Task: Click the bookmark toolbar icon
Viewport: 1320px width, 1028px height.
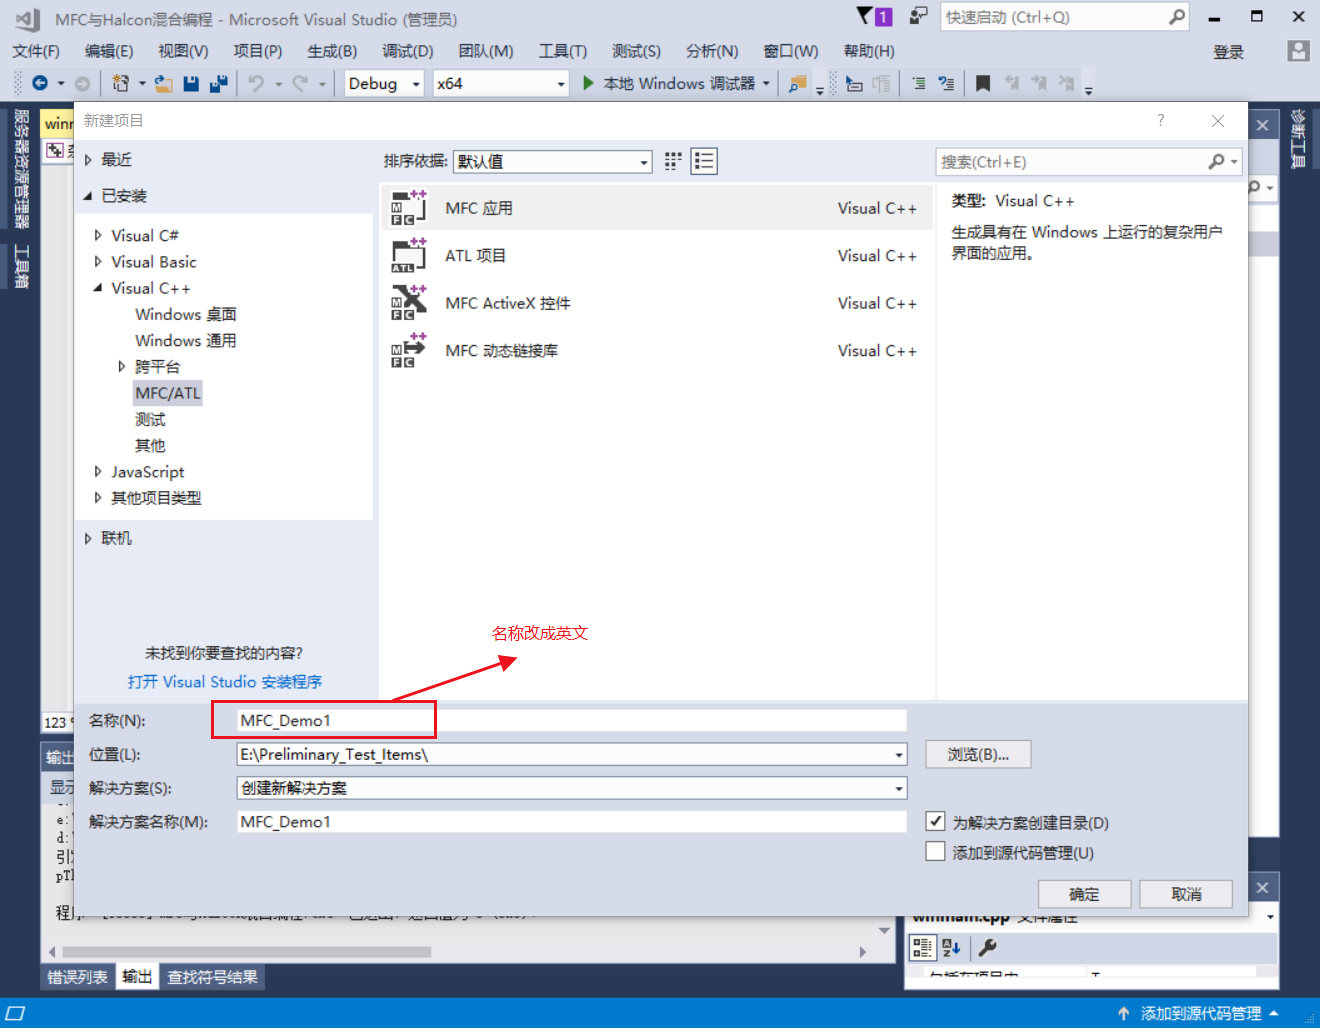Action: point(983,84)
